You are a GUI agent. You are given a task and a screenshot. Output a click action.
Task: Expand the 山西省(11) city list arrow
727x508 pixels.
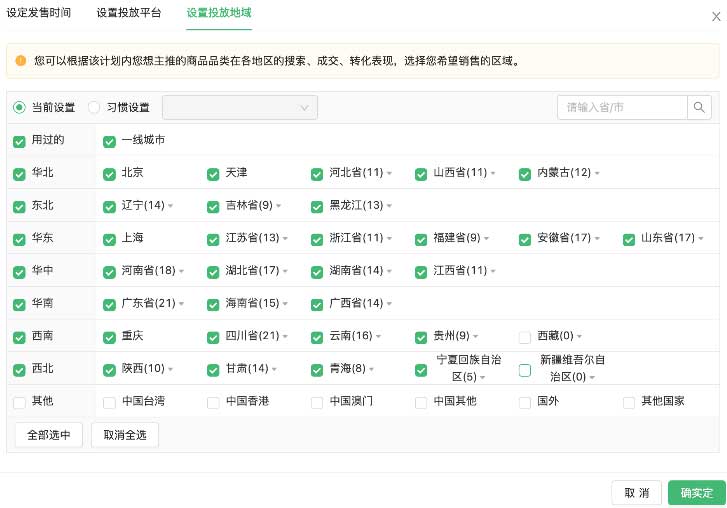(x=493, y=173)
